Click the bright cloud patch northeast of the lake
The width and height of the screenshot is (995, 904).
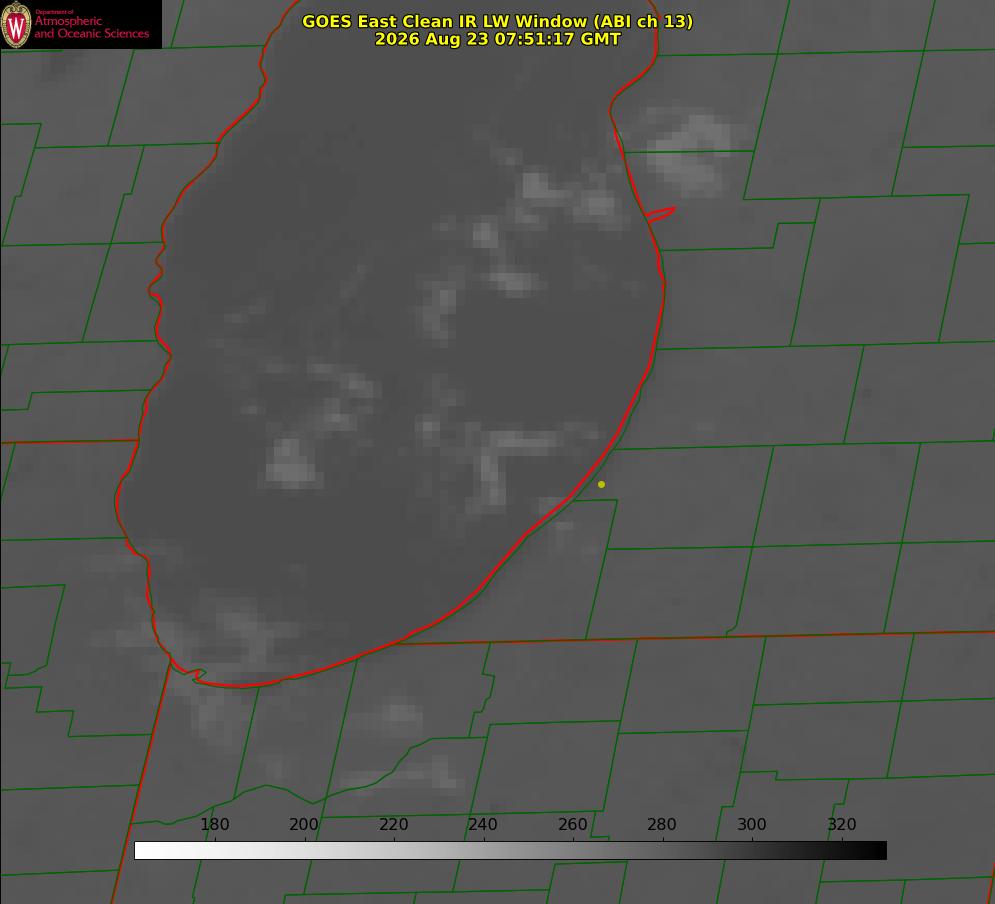coord(689,152)
